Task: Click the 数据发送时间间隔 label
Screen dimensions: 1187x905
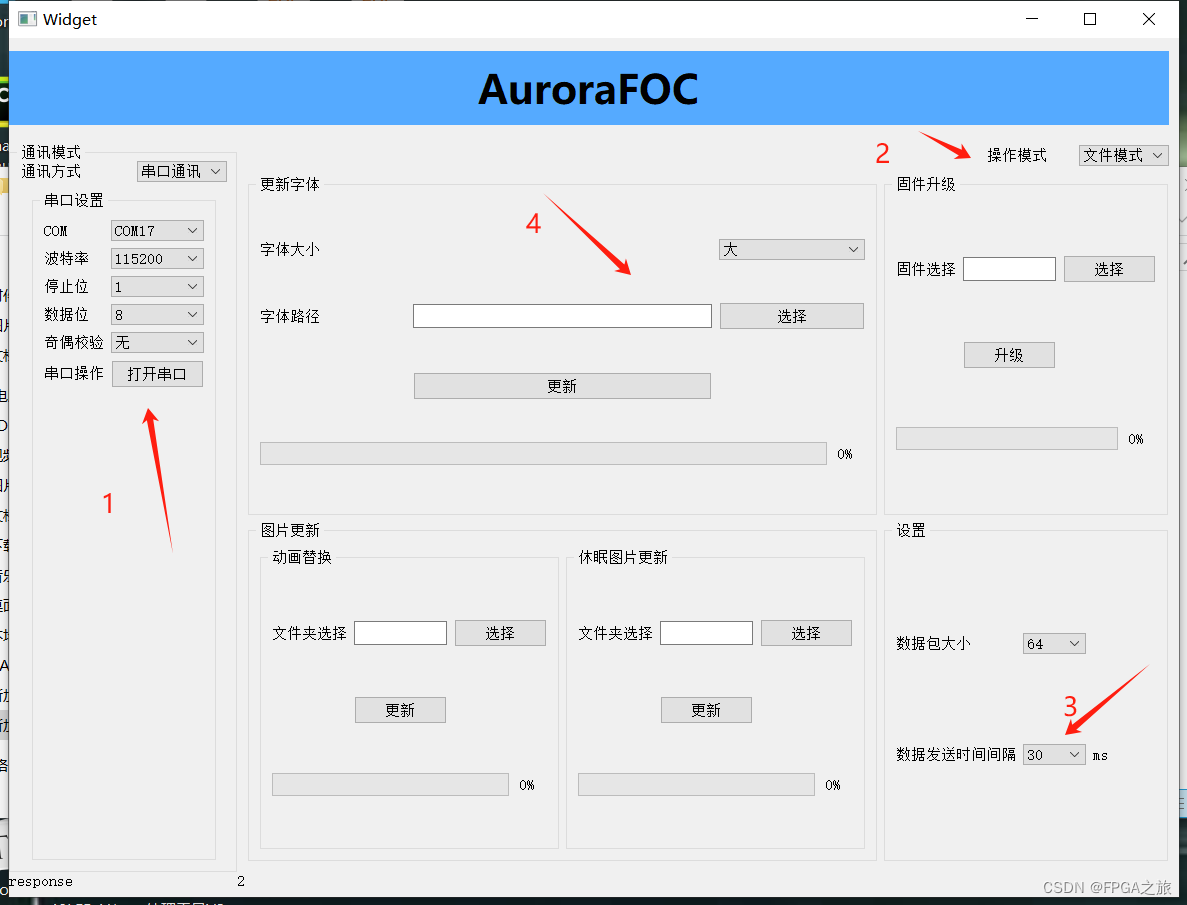Action: [956, 755]
